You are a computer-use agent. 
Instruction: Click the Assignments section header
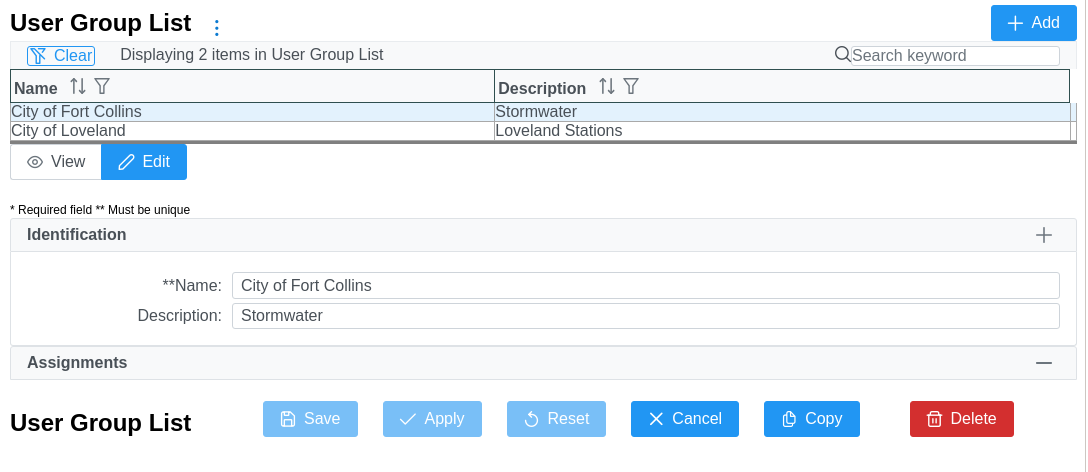click(x=77, y=363)
